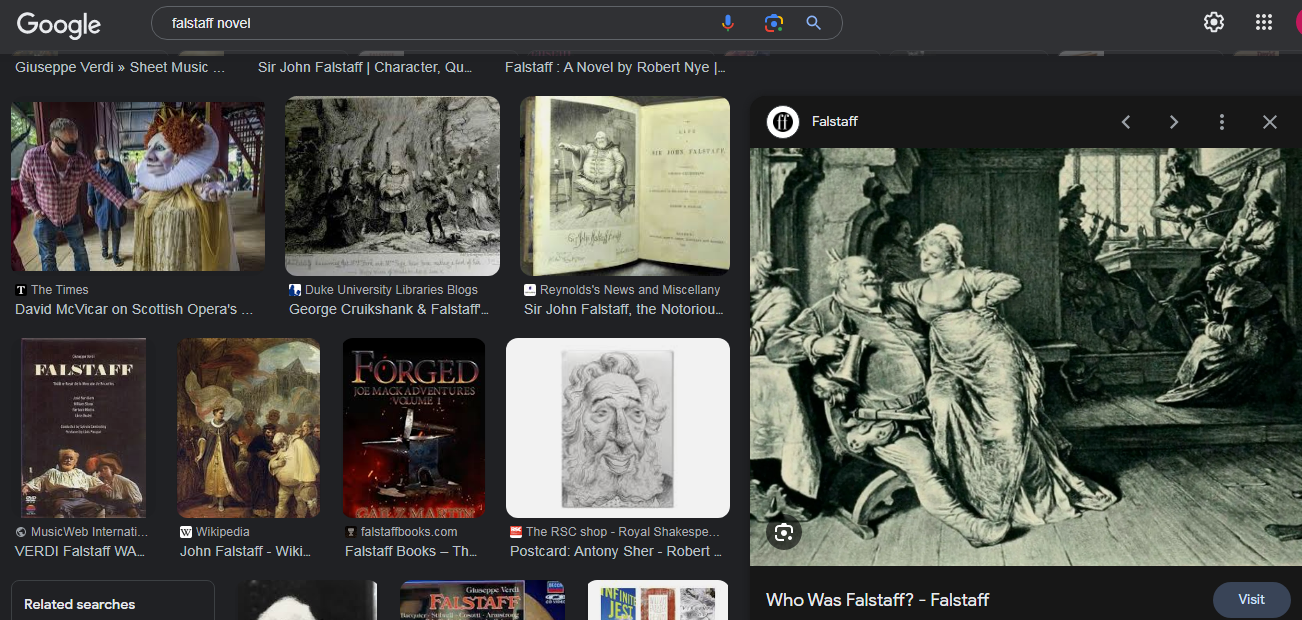1302x620 pixels.
Task: Show the next image in the preview panel
Action: tap(1174, 122)
